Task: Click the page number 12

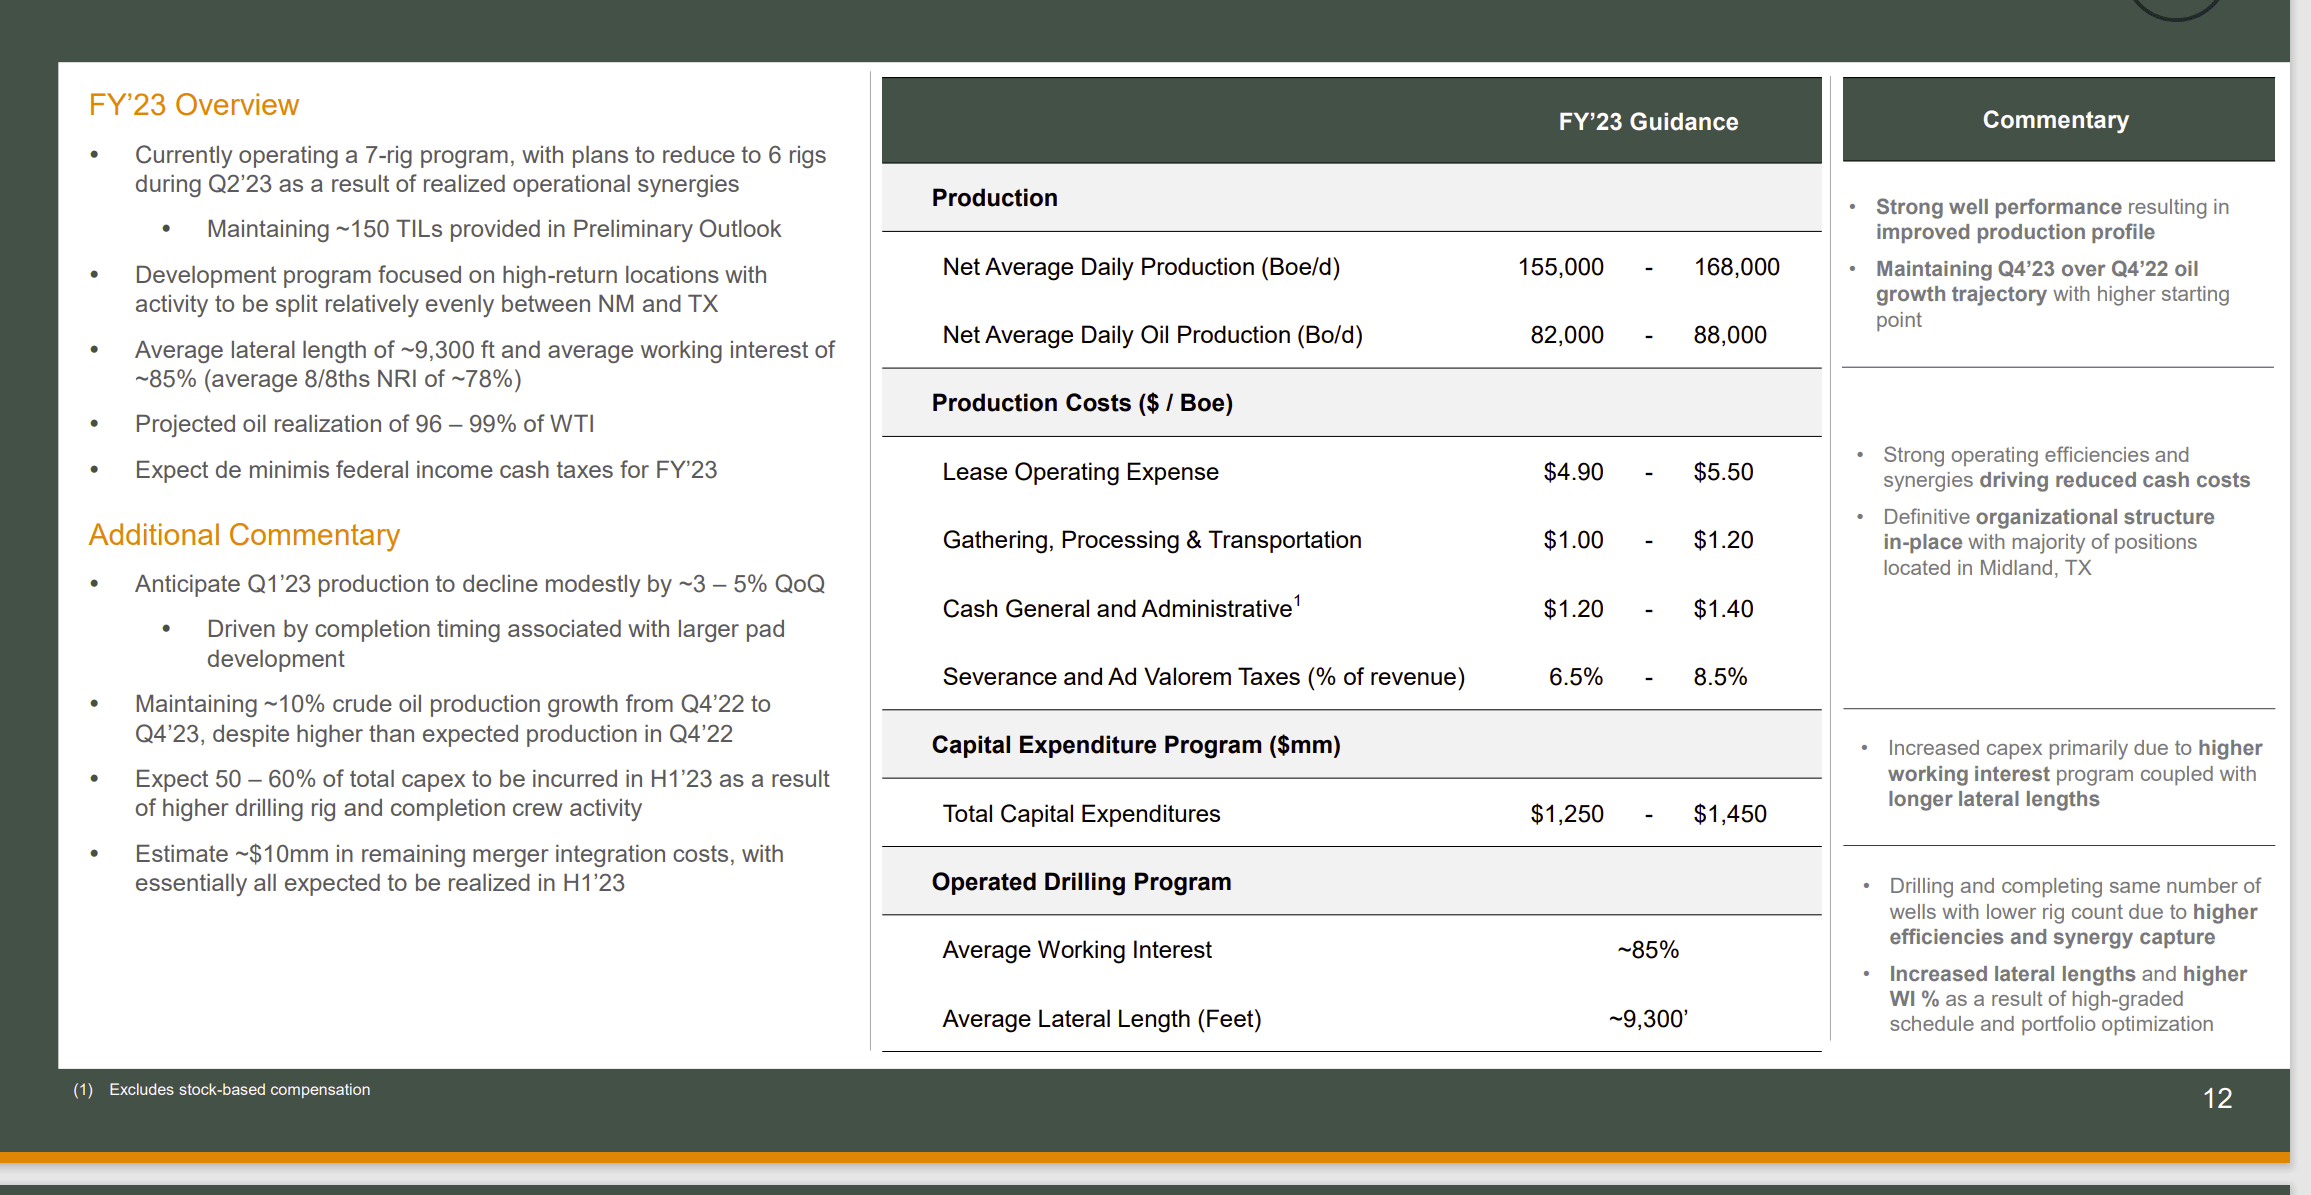Action: click(2217, 1099)
